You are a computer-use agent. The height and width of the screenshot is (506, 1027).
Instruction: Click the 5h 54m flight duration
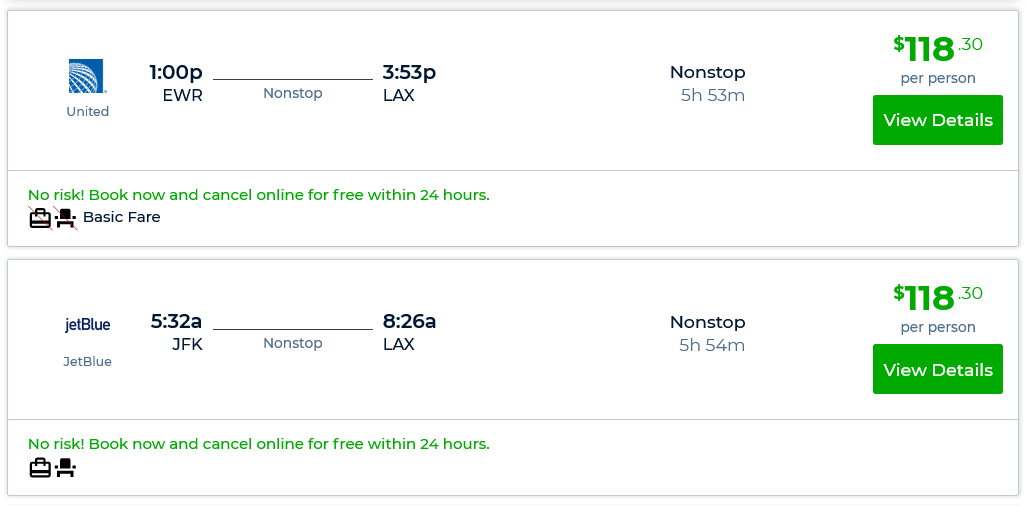click(712, 346)
